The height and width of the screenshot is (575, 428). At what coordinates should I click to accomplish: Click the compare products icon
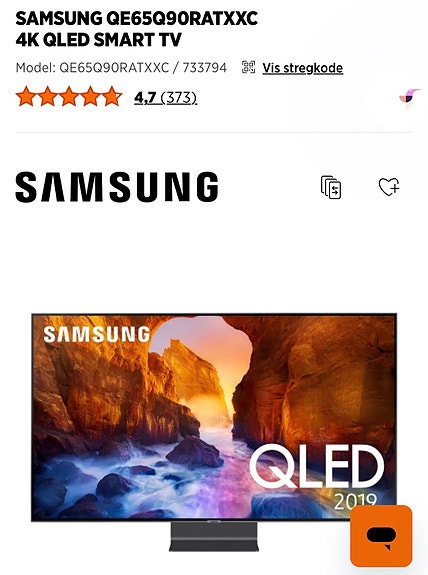click(331, 187)
